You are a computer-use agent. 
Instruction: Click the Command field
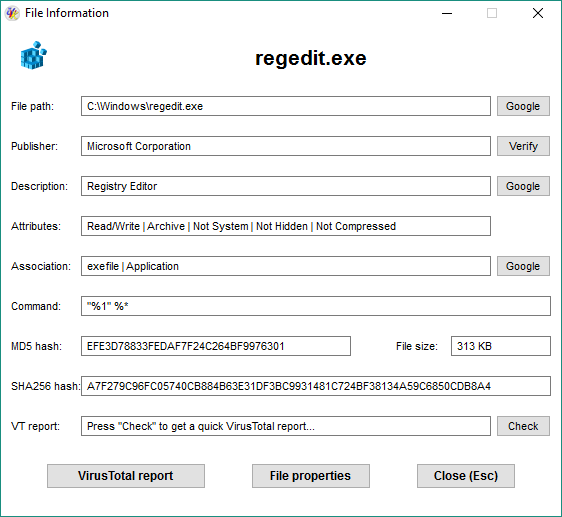point(316,306)
